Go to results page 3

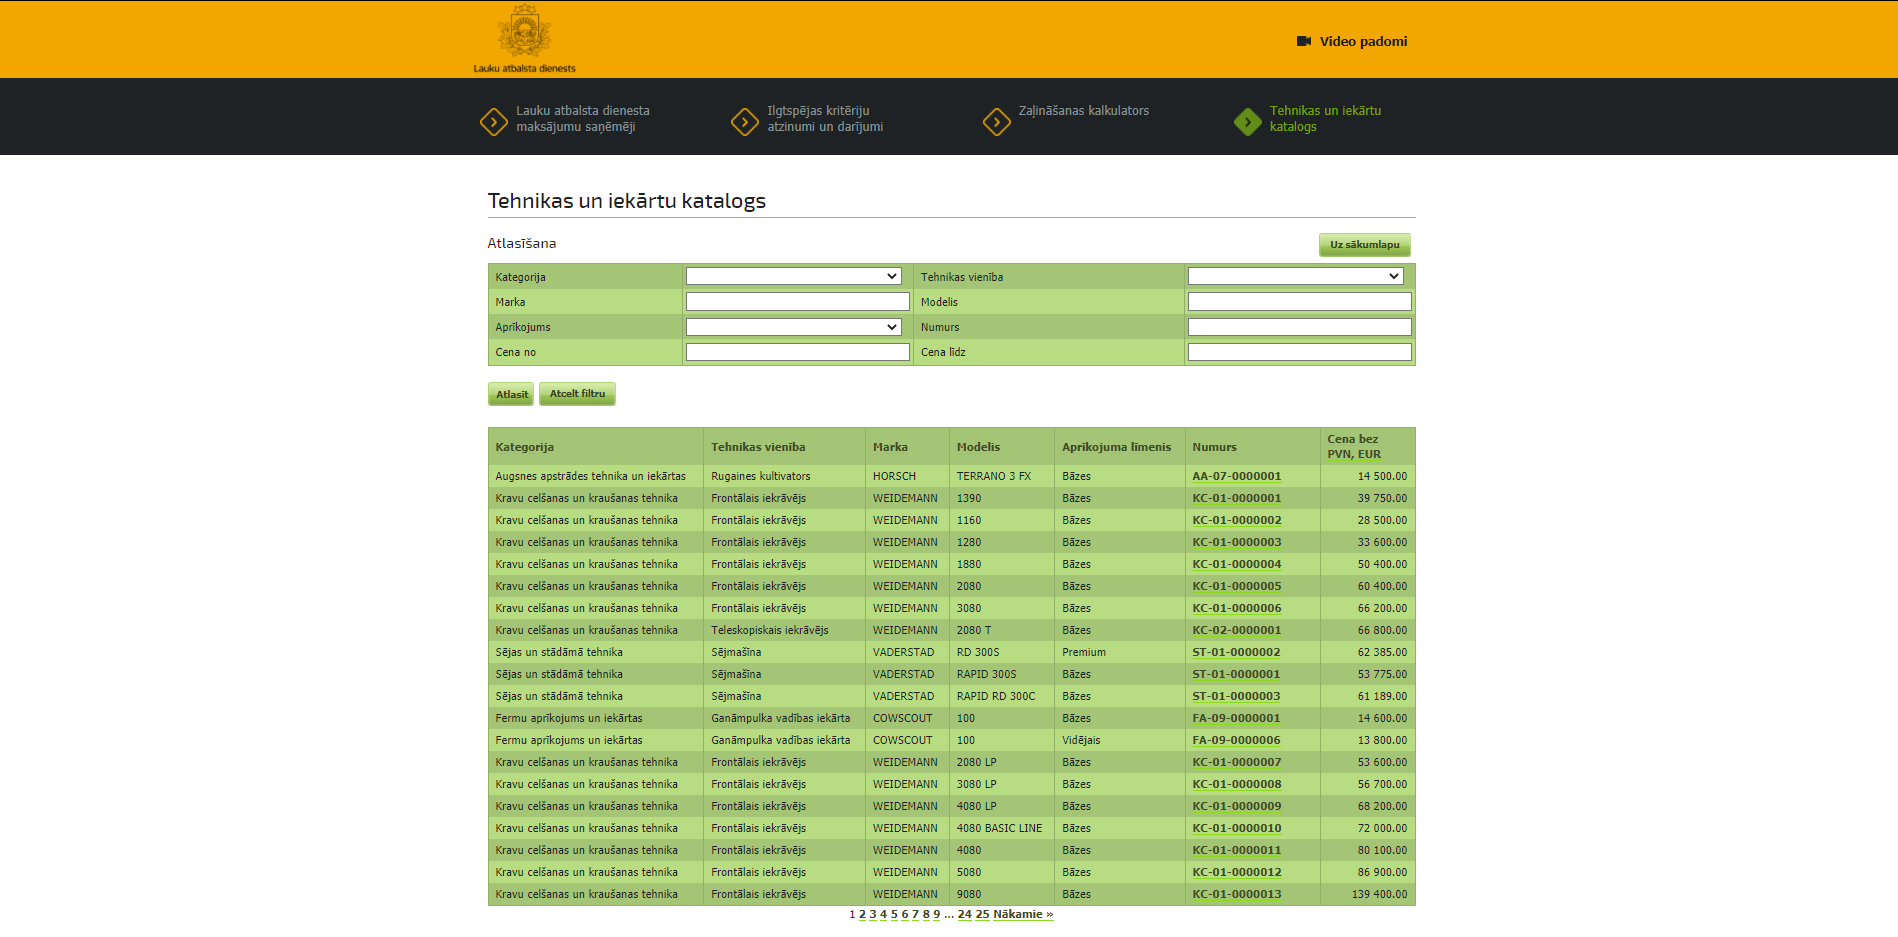coord(873,914)
